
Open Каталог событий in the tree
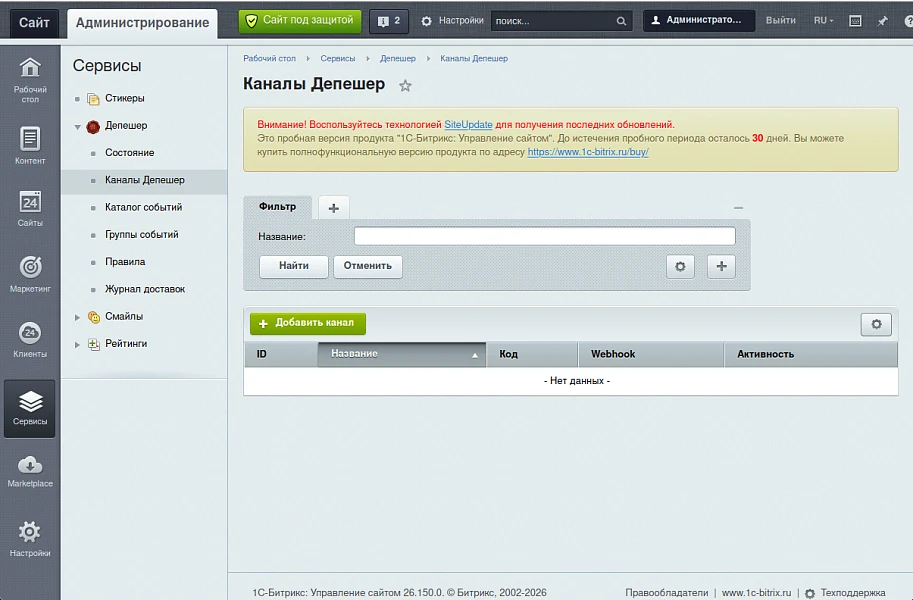143,207
